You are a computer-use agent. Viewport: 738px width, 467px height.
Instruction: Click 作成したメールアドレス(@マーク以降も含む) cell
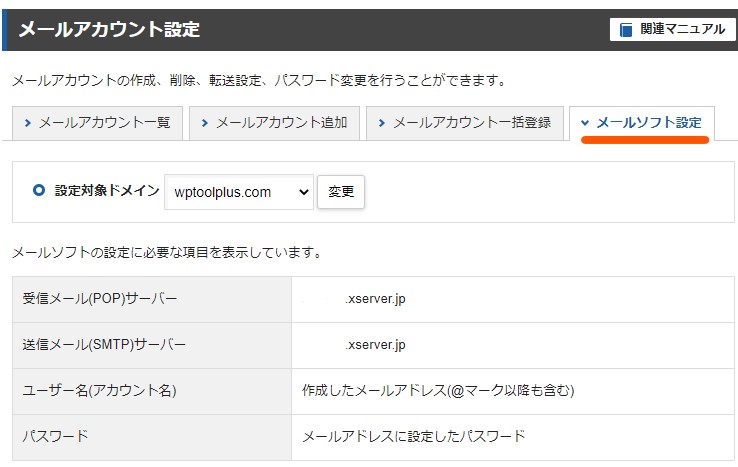tap(438, 390)
